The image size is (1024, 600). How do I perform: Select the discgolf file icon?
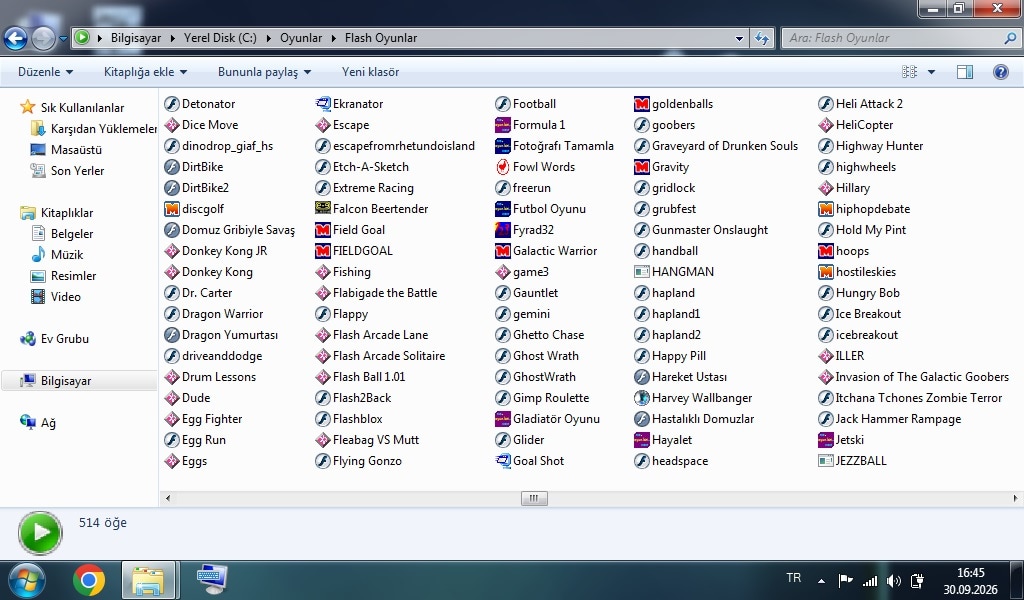point(172,209)
